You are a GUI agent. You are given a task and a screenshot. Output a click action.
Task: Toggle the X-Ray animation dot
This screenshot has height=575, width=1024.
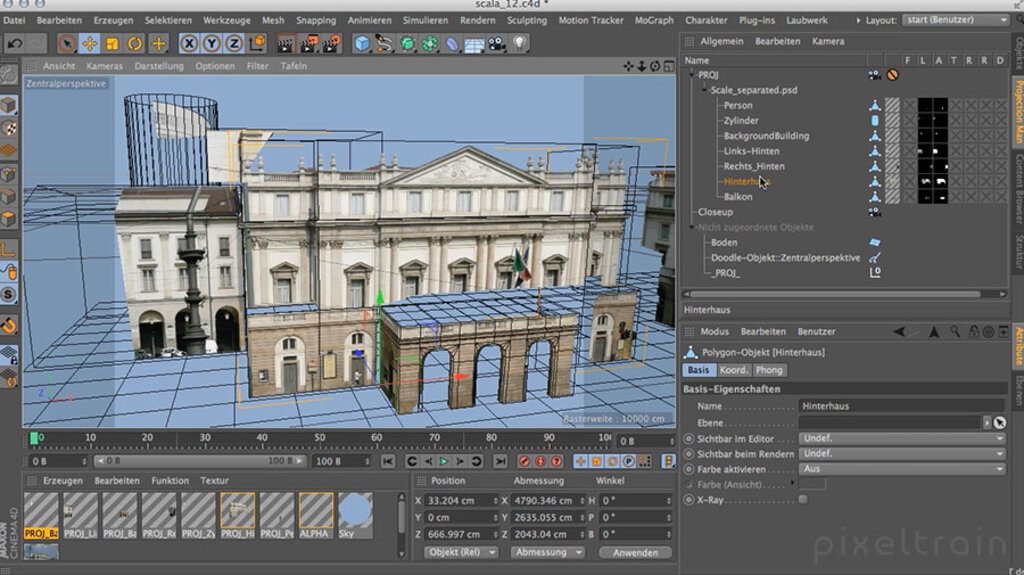click(x=688, y=500)
